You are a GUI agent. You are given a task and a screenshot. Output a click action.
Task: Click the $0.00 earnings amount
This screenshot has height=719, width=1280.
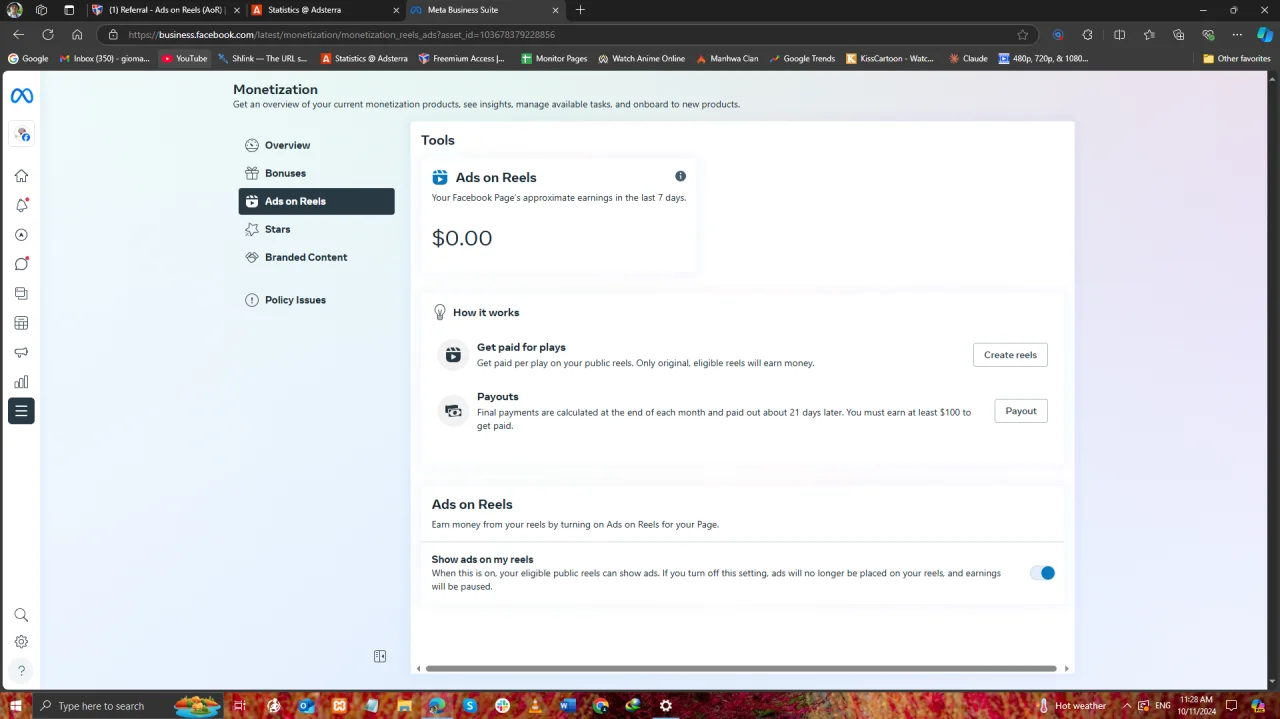(462, 238)
